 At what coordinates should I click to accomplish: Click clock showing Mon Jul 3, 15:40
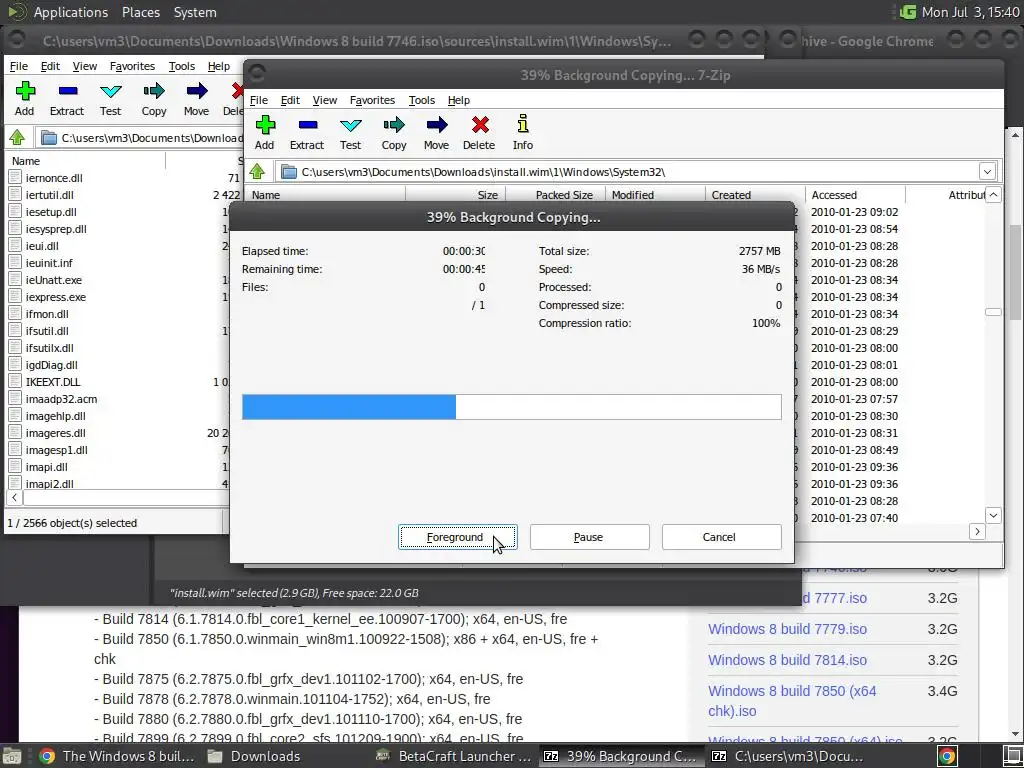point(970,12)
